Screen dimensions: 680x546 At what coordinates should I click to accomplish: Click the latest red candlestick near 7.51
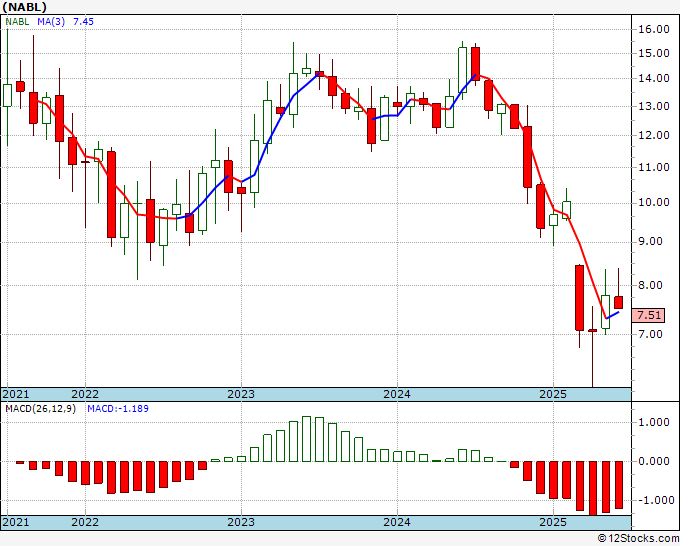pos(618,302)
